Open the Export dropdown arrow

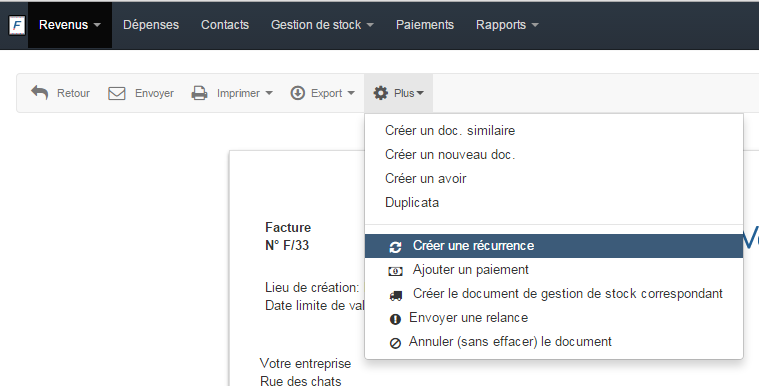point(351,93)
